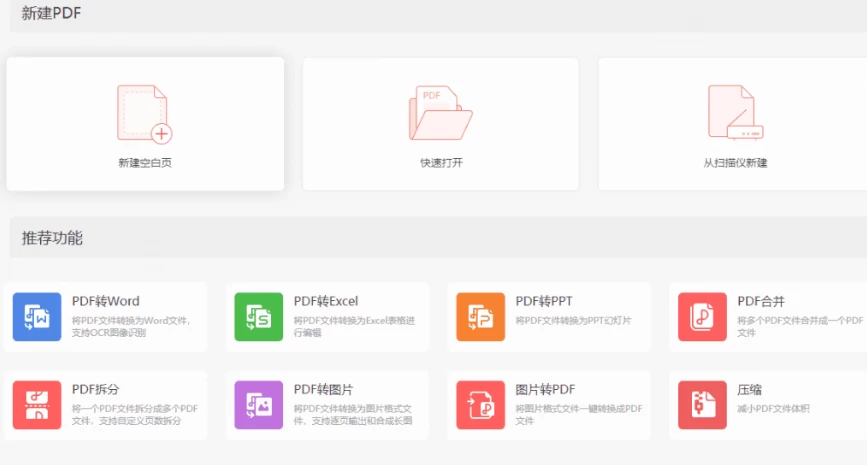Click description about one-click image conversion
867x465 pixels.
[579, 414]
